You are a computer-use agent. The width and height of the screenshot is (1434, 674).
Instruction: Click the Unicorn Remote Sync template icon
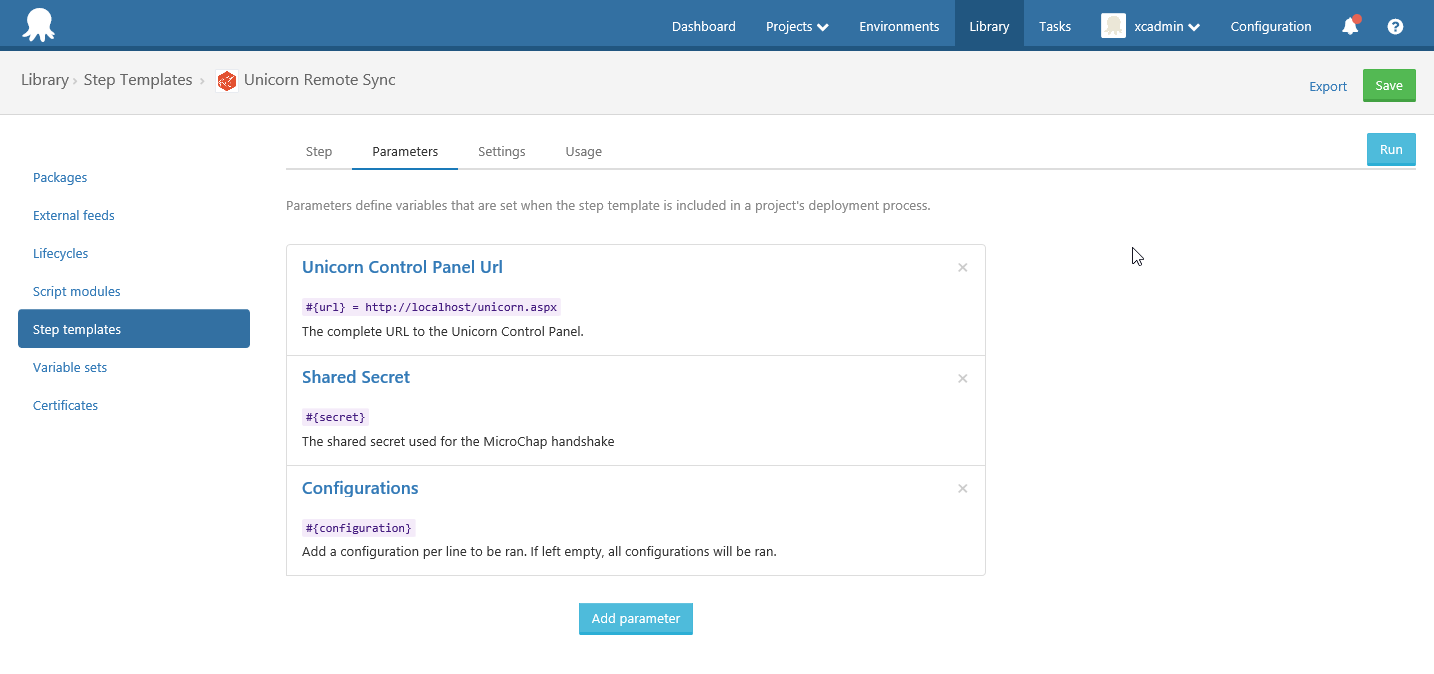227,81
